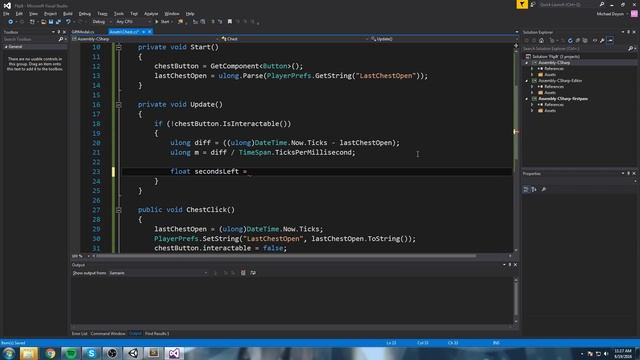Click the Navigate Backward toolbar icon
Image resolution: width=640 pixels, height=360 pixels.
pyautogui.click(x=11, y=22)
